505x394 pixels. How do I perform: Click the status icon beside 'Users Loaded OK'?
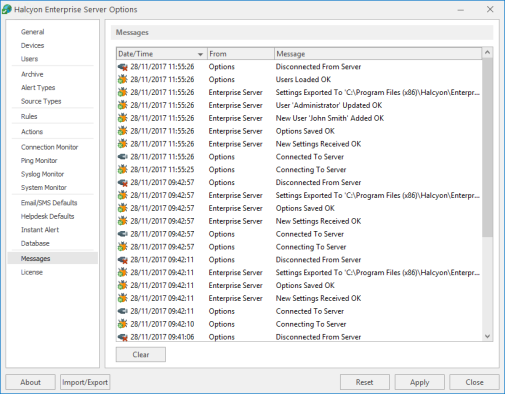pos(123,79)
